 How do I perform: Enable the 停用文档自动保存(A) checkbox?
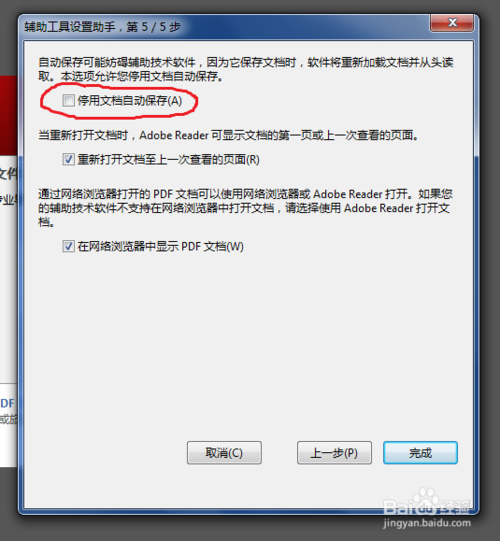[x=68, y=101]
